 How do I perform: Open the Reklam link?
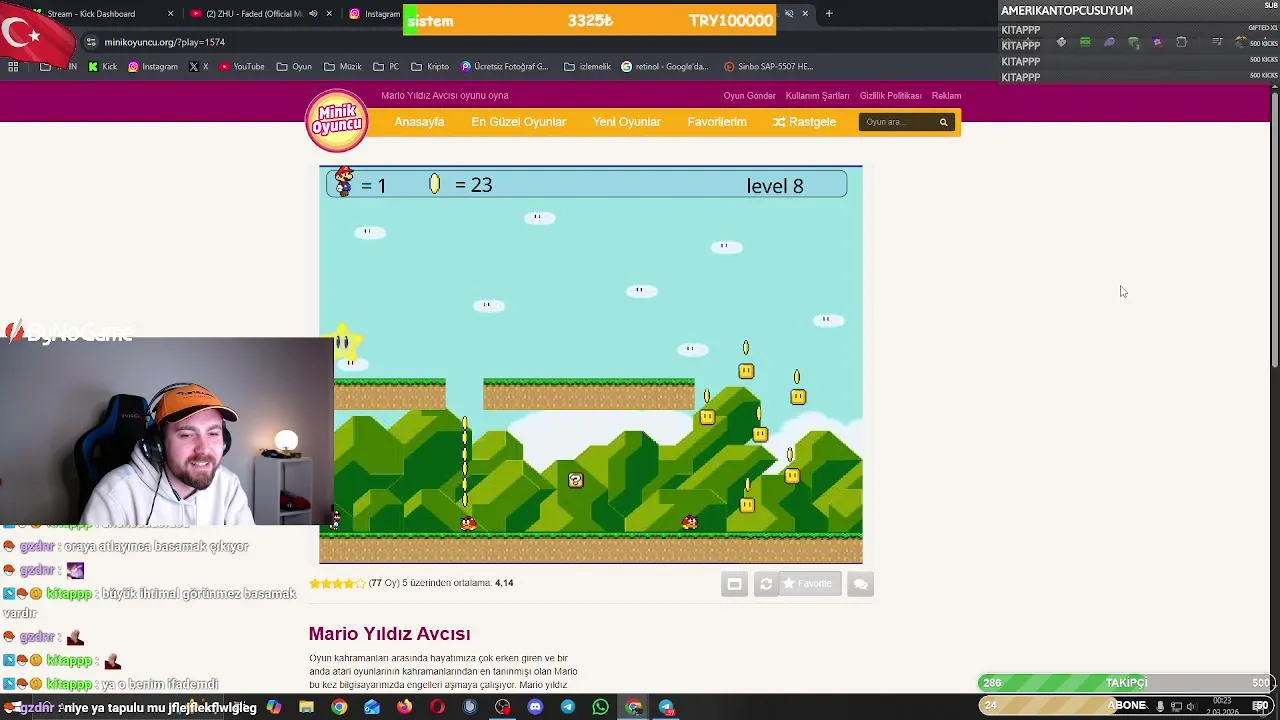[x=946, y=96]
